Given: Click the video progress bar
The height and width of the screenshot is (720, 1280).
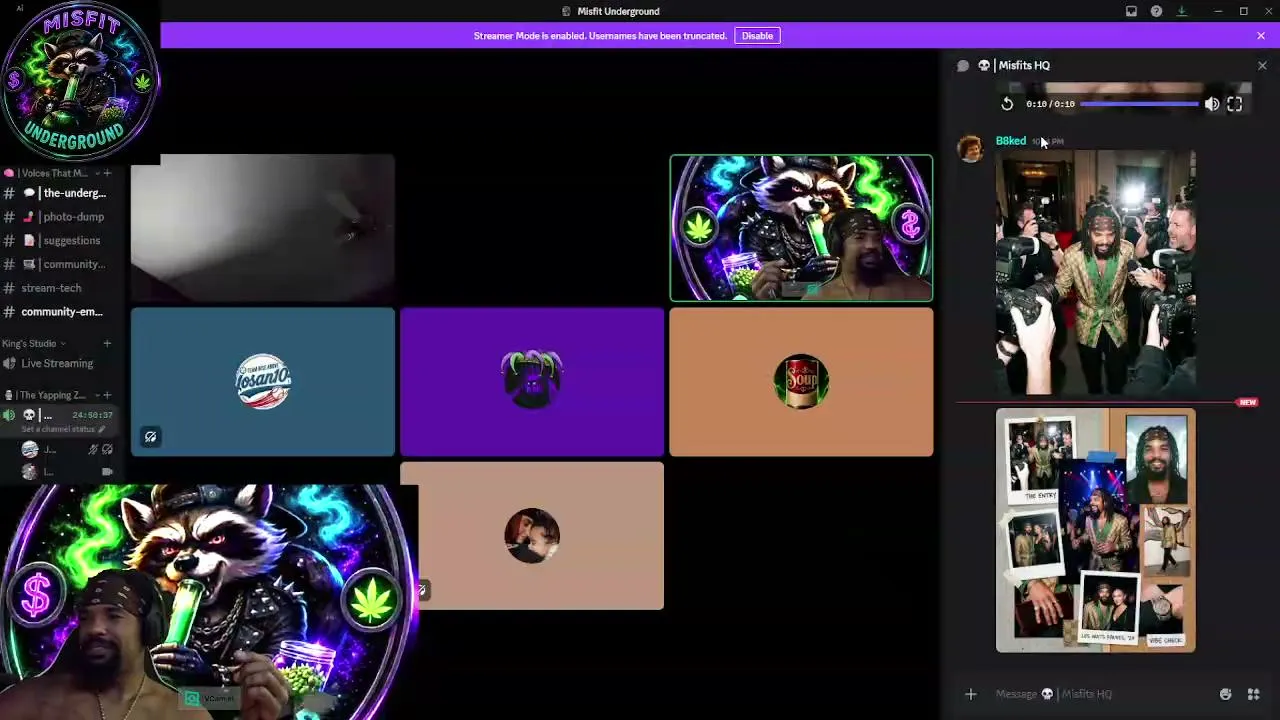Looking at the screenshot, I should pyautogui.click(x=1139, y=104).
